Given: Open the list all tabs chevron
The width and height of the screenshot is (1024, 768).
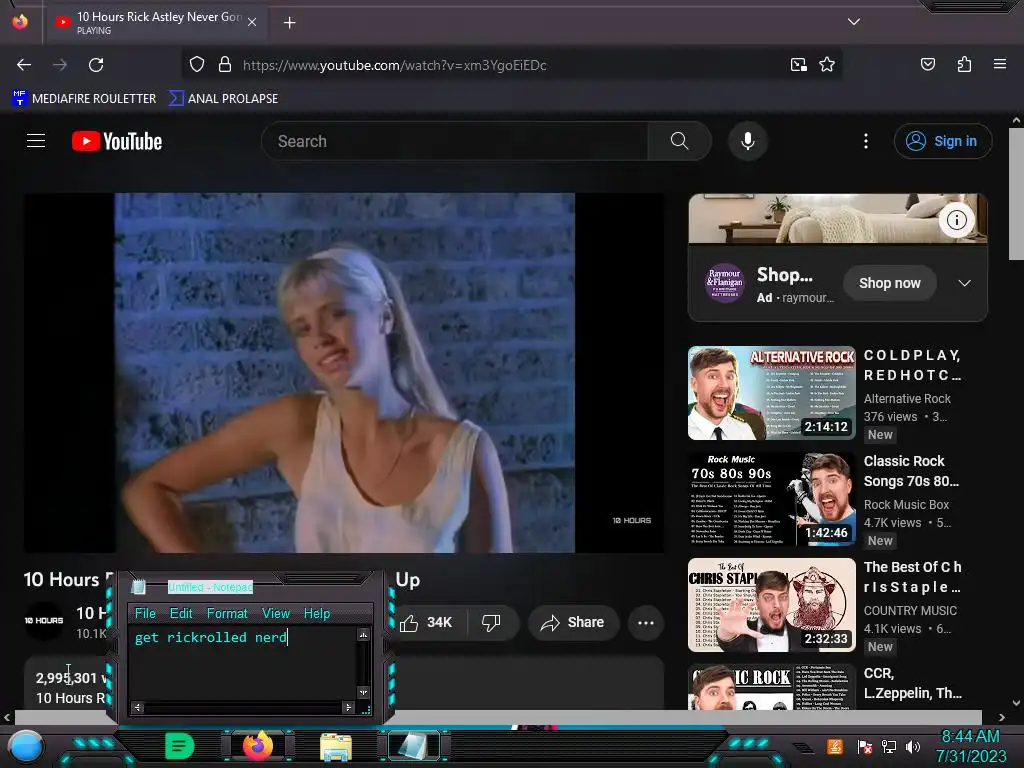Looking at the screenshot, I should (854, 22).
